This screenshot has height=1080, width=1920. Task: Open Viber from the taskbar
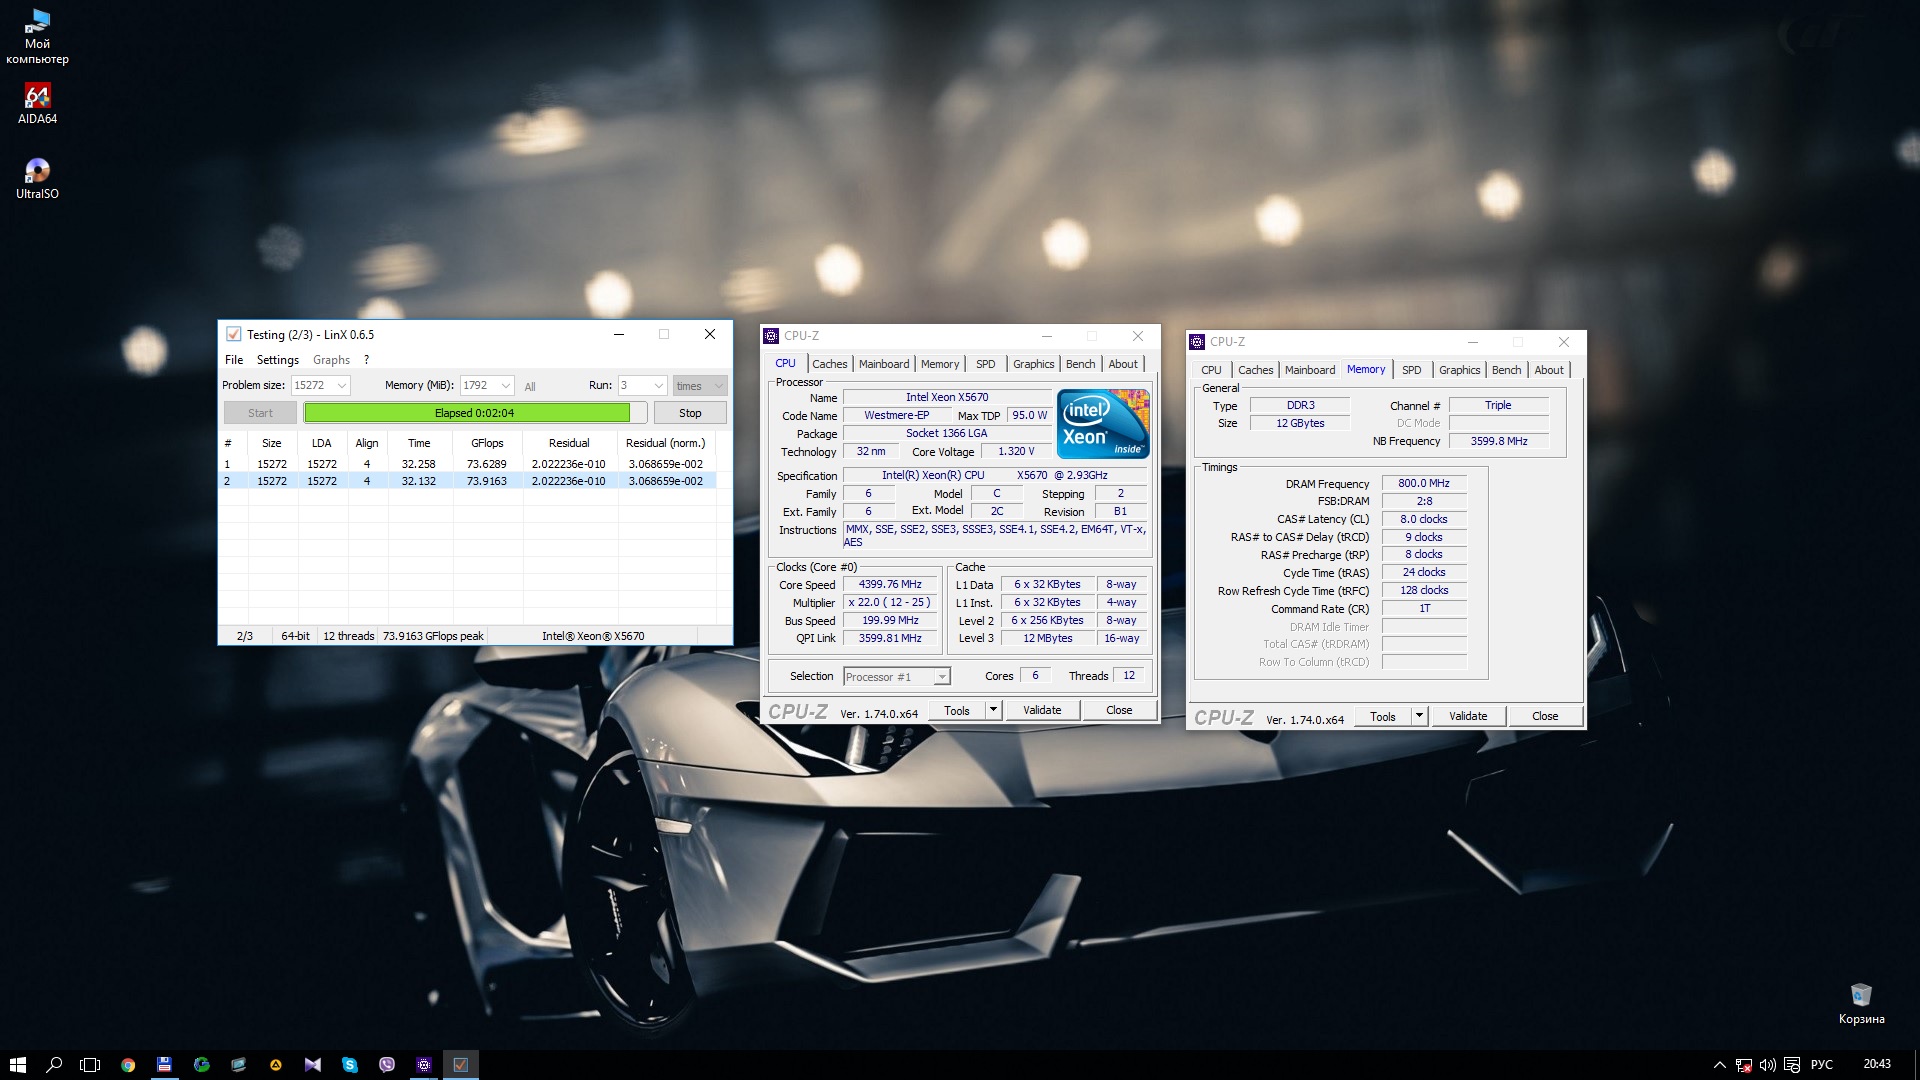point(387,1065)
